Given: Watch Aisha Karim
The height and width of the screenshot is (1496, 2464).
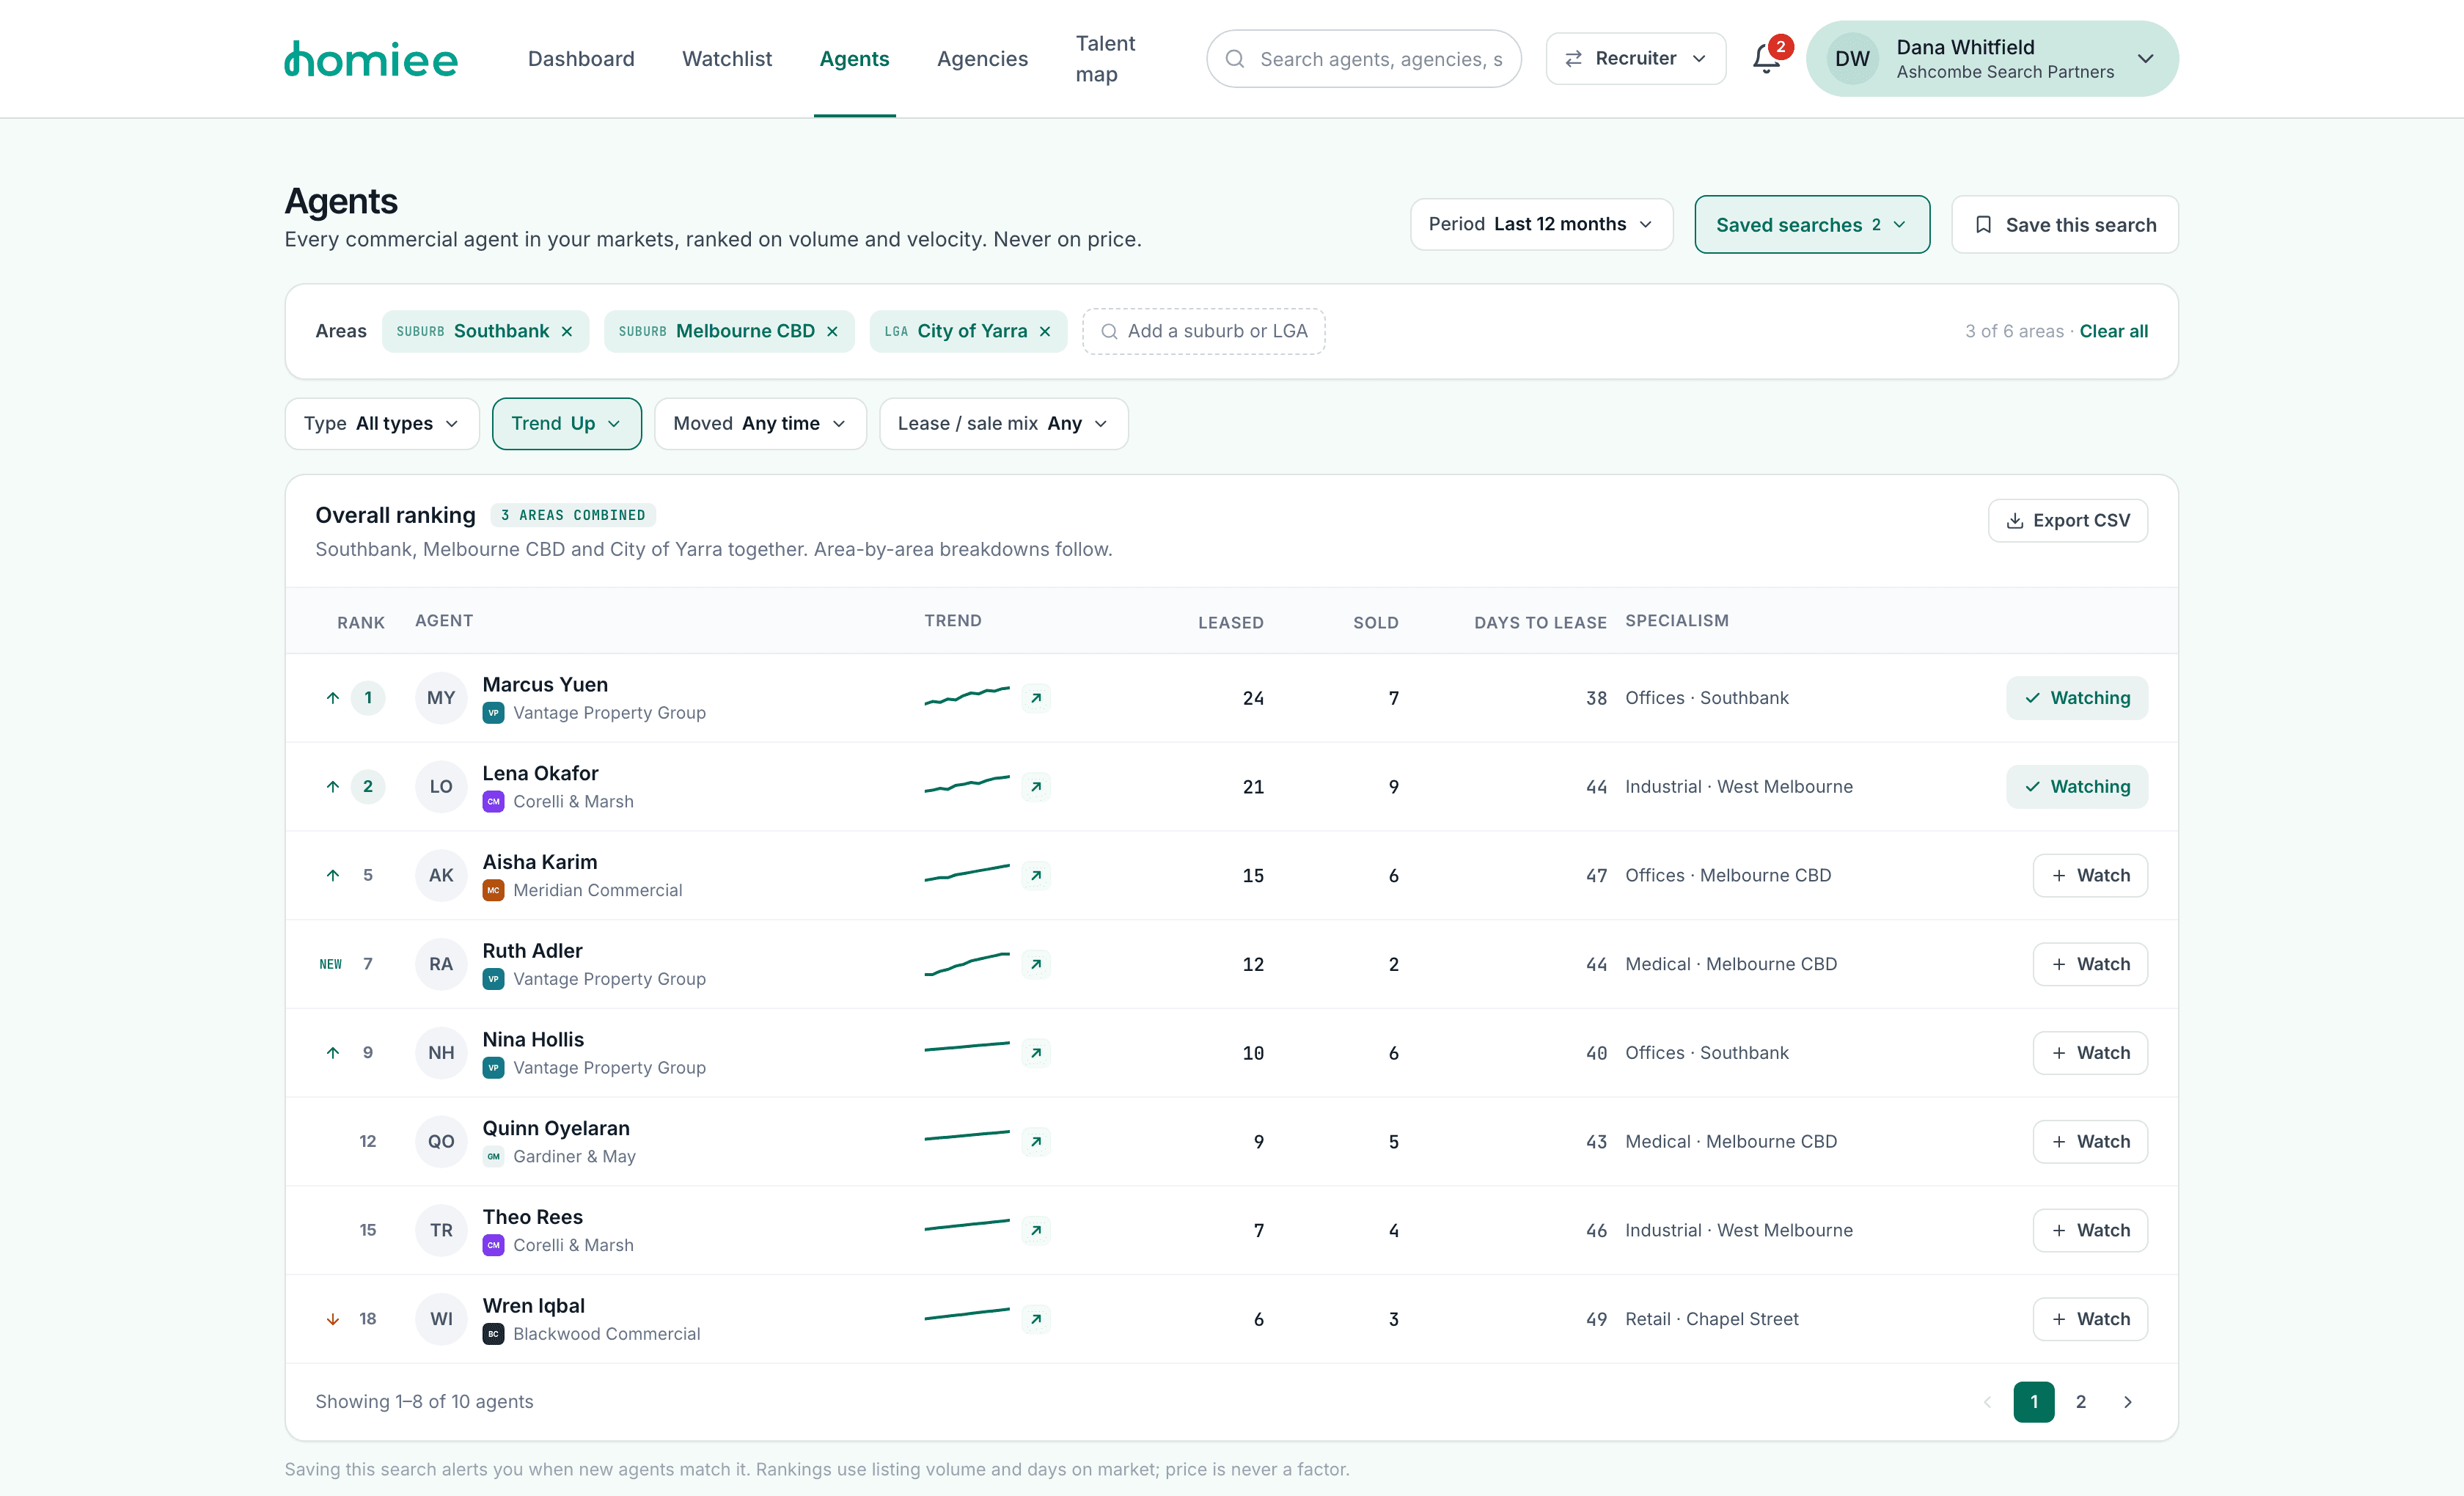Looking at the screenshot, I should [2090, 876].
